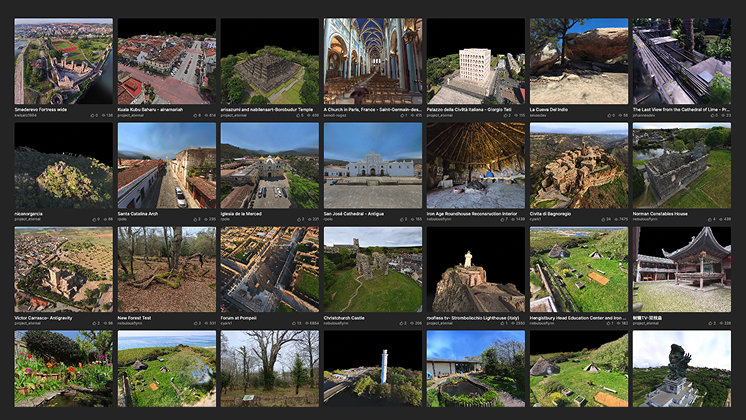Open the San José Cathedral thumbnail

click(373, 166)
